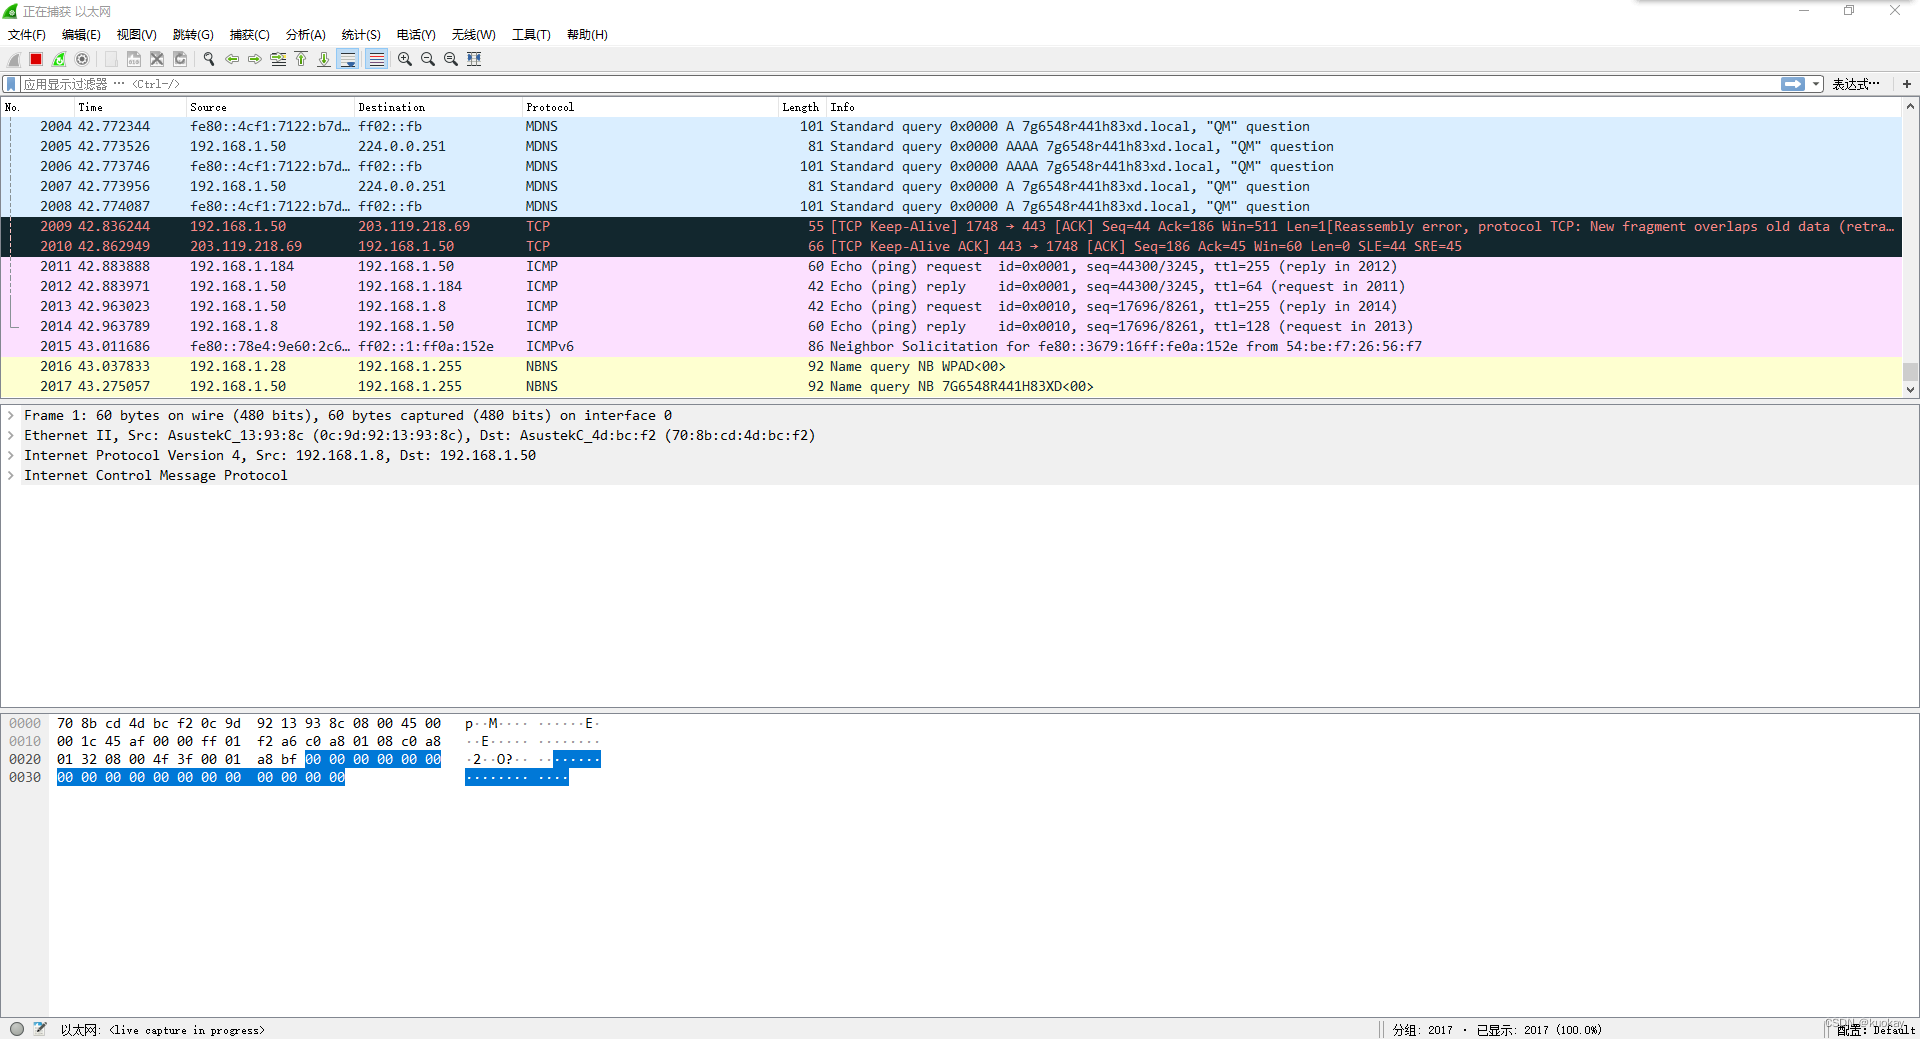The height and width of the screenshot is (1039, 1920).
Task: Apply the display filter with the arrow button
Action: pyautogui.click(x=1793, y=84)
